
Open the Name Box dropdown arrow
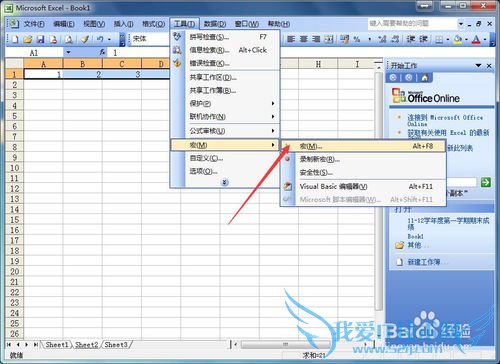click(x=68, y=52)
